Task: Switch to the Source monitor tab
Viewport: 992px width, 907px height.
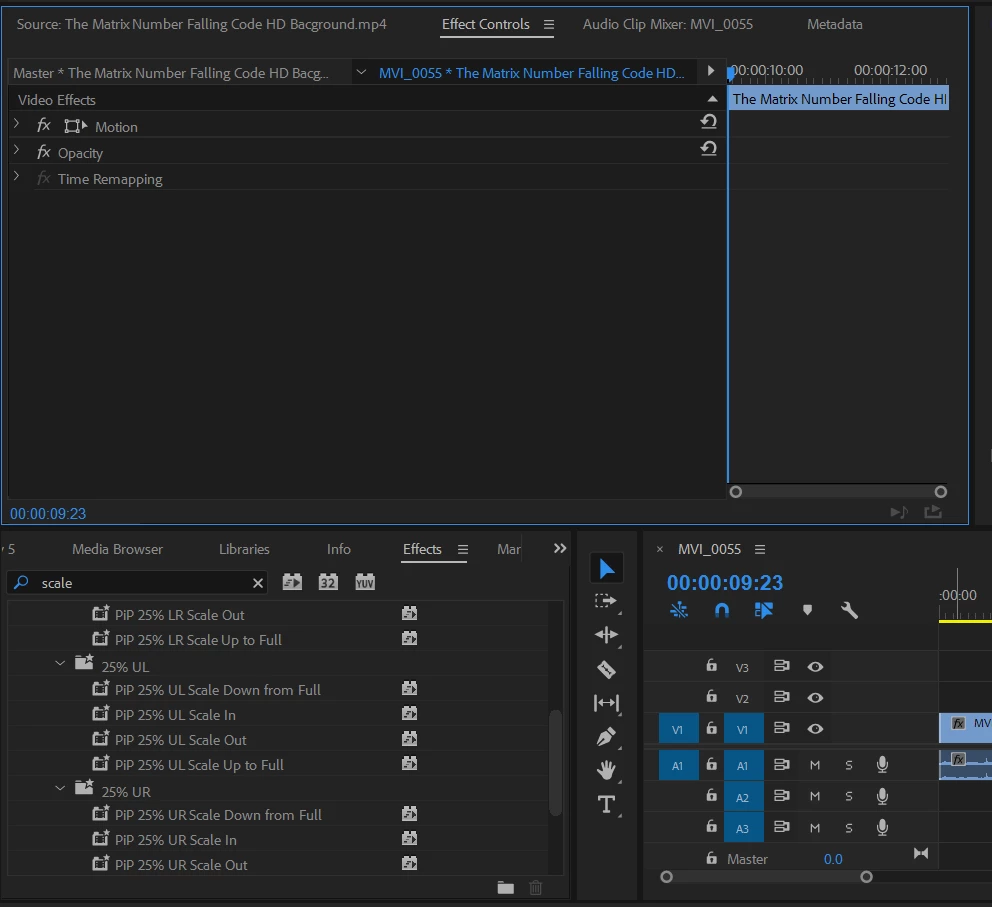Action: (201, 25)
